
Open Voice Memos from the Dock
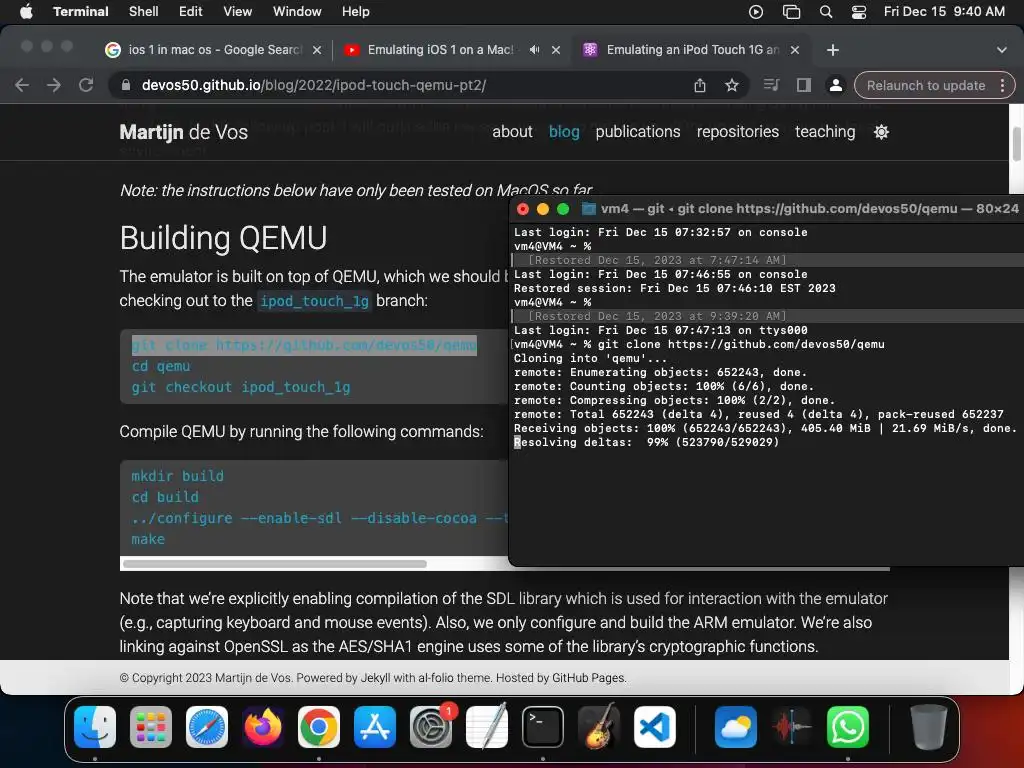(x=792, y=727)
